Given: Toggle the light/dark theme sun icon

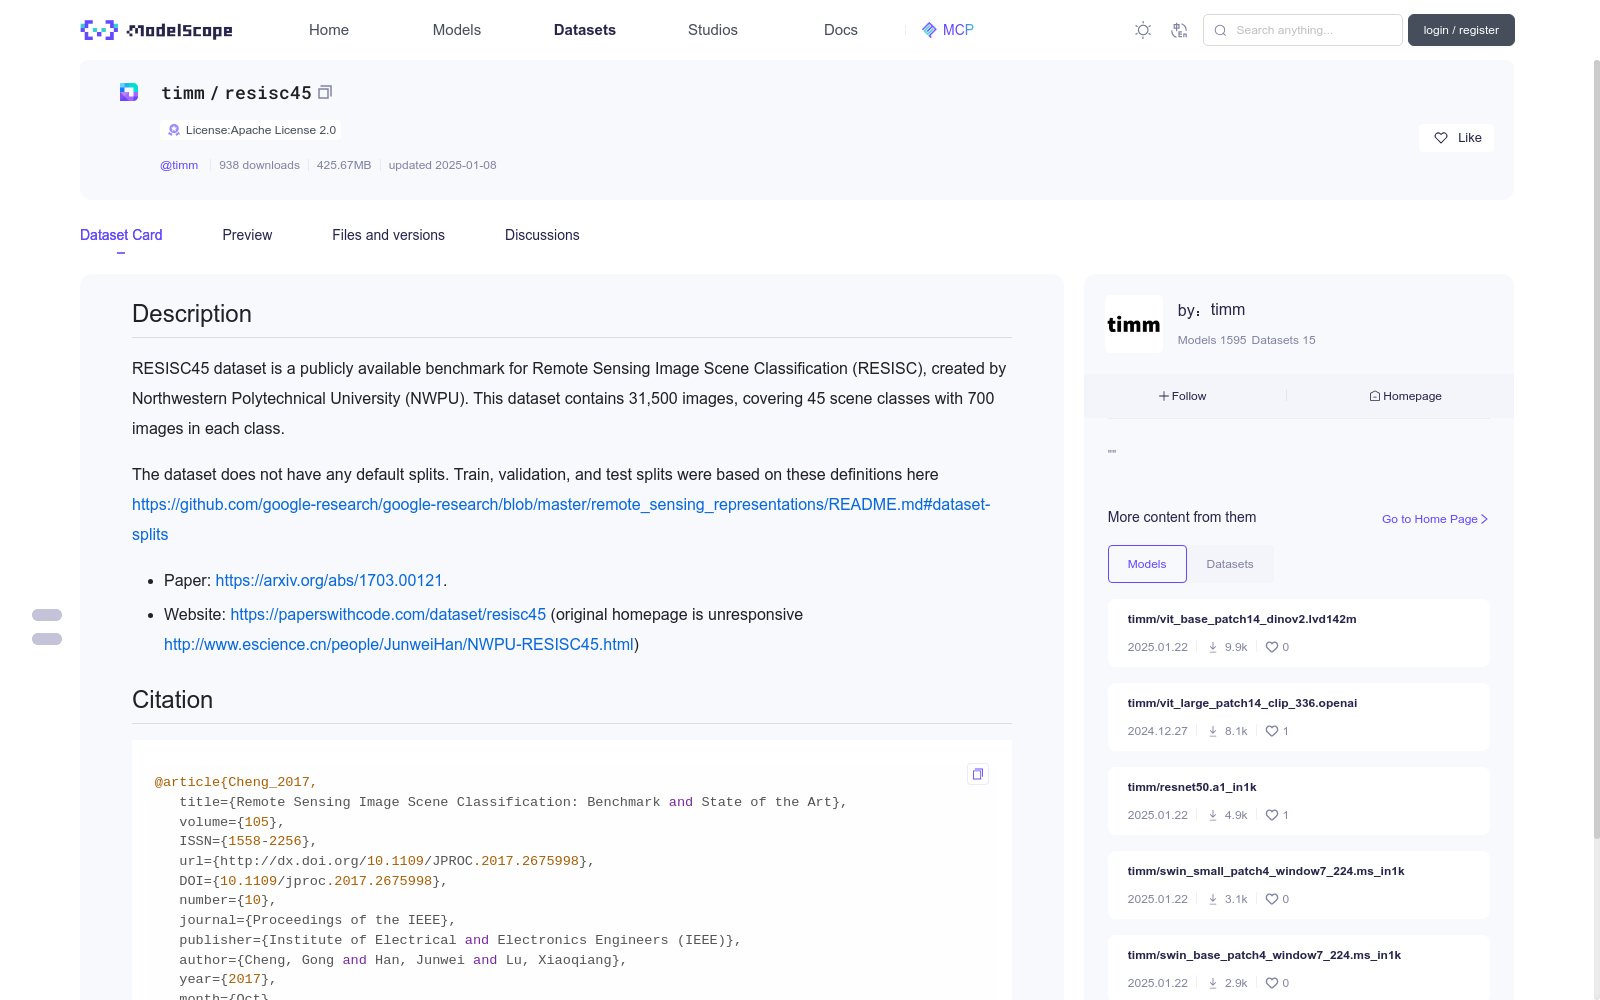Looking at the screenshot, I should pyautogui.click(x=1143, y=30).
